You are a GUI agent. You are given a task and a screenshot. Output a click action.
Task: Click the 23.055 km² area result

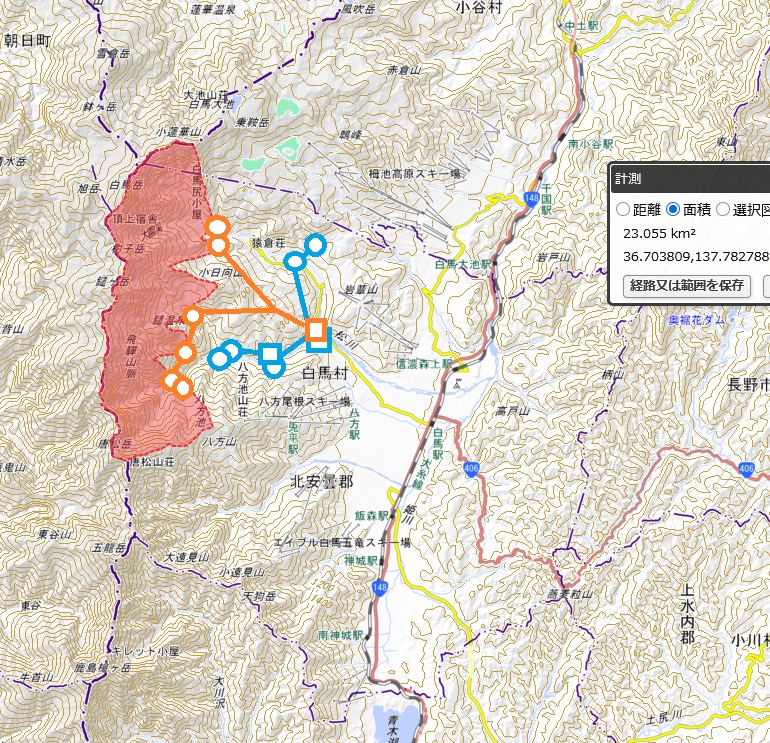click(659, 233)
